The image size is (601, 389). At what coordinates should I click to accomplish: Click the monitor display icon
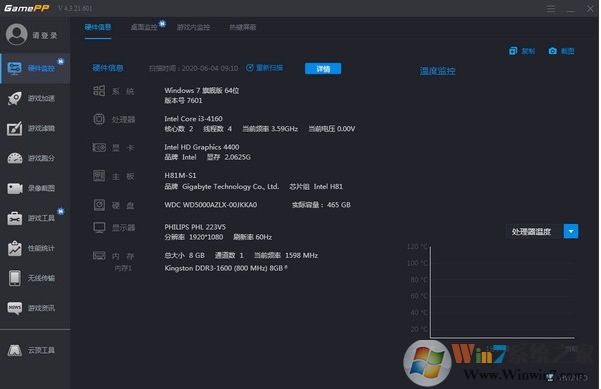pyautogui.click(x=99, y=227)
